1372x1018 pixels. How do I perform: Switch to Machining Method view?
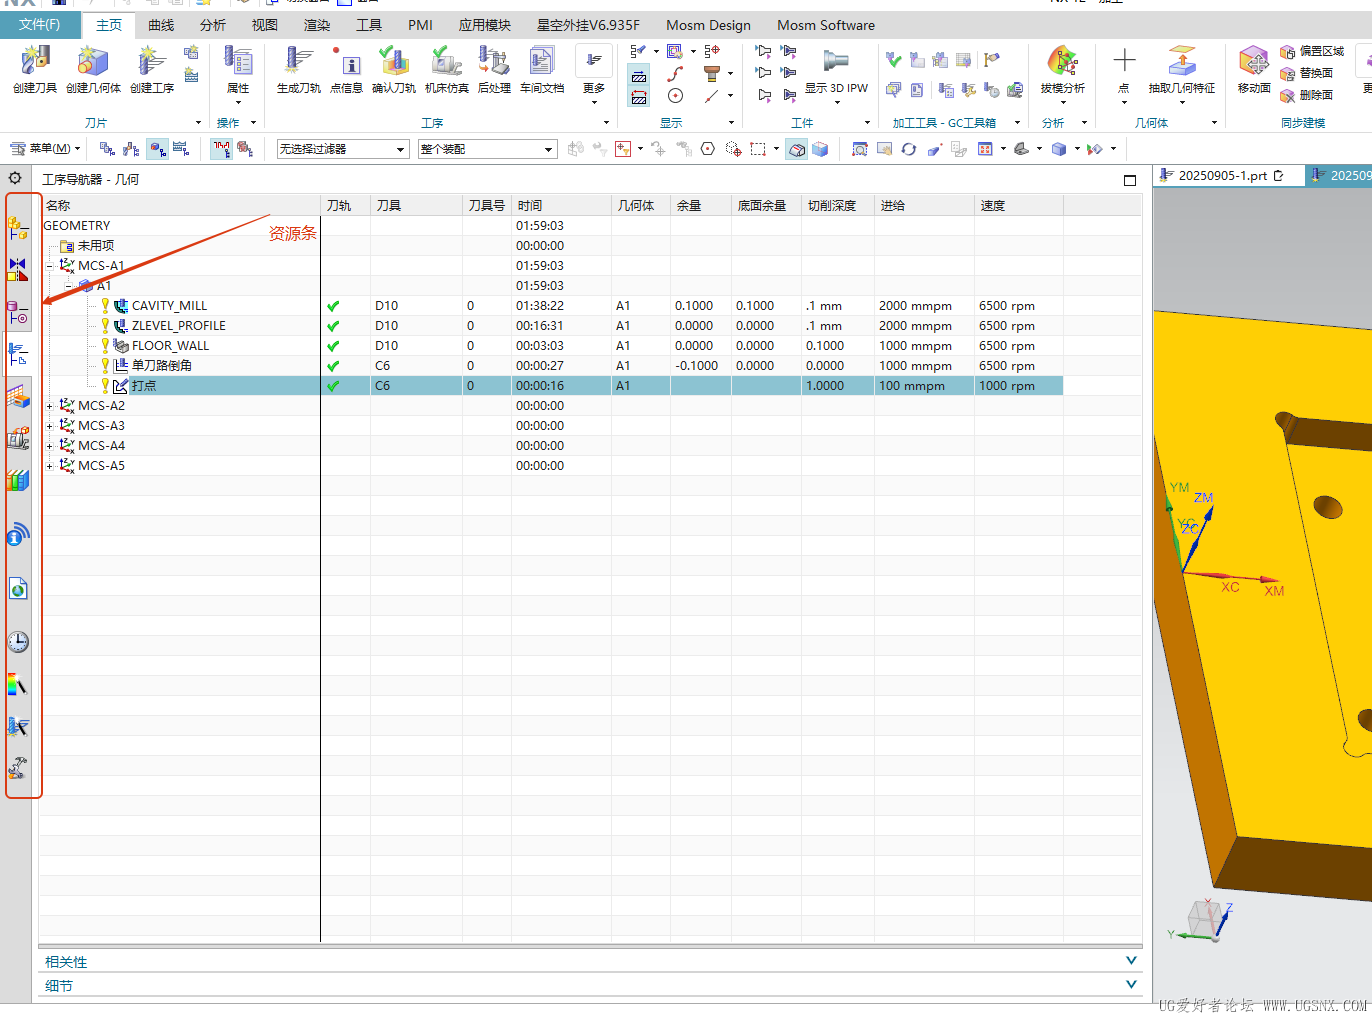coord(181,149)
